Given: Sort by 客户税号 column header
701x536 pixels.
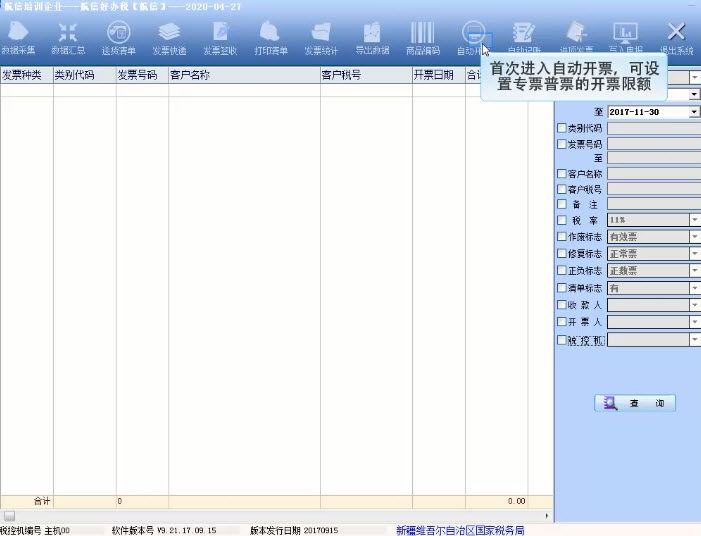Looking at the screenshot, I should tap(367, 75).
